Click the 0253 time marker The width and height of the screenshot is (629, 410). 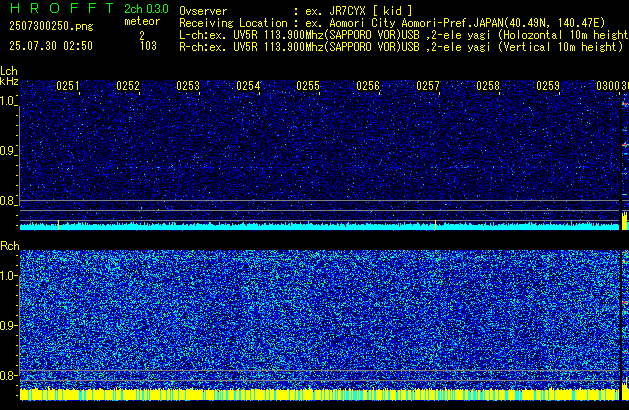click(x=188, y=86)
